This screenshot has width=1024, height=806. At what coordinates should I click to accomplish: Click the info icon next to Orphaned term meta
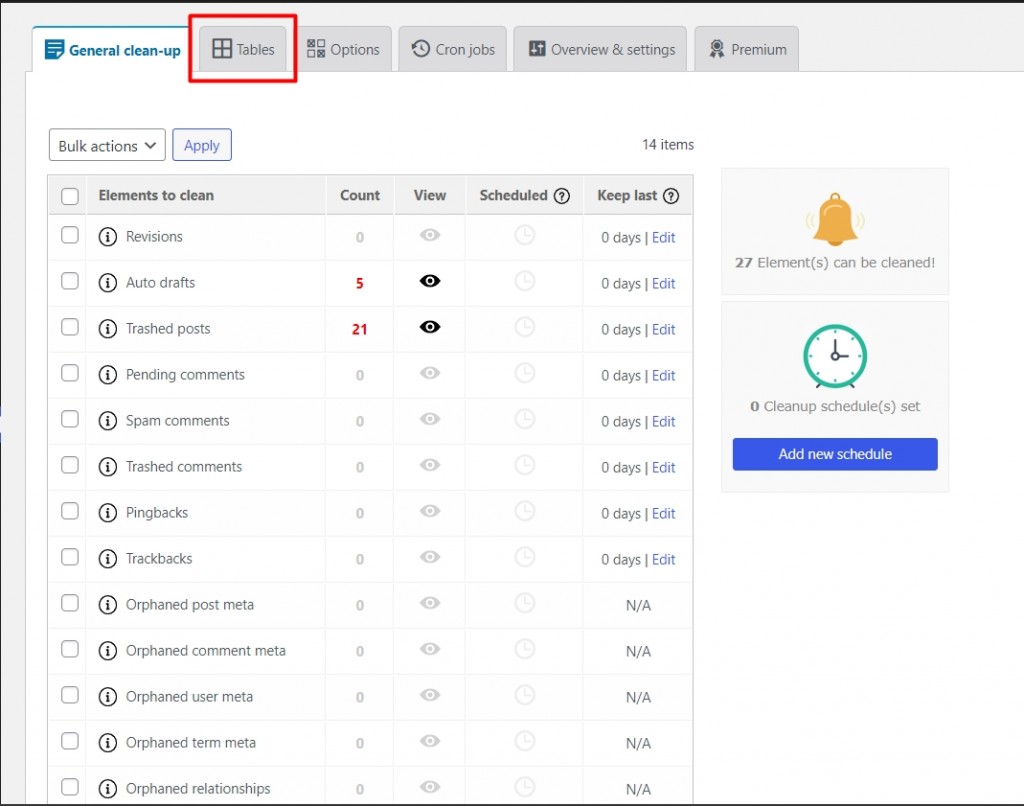click(108, 743)
